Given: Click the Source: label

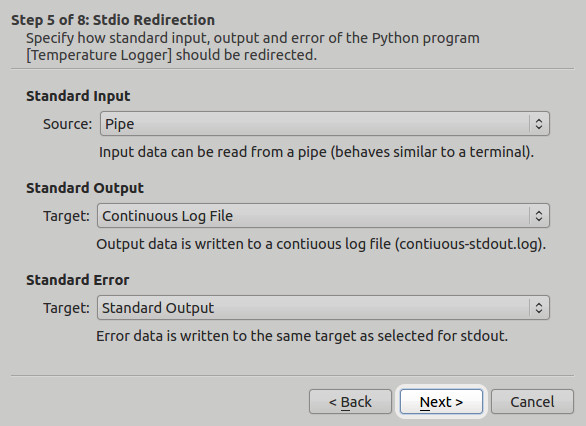Looking at the screenshot, I should 67,124.
